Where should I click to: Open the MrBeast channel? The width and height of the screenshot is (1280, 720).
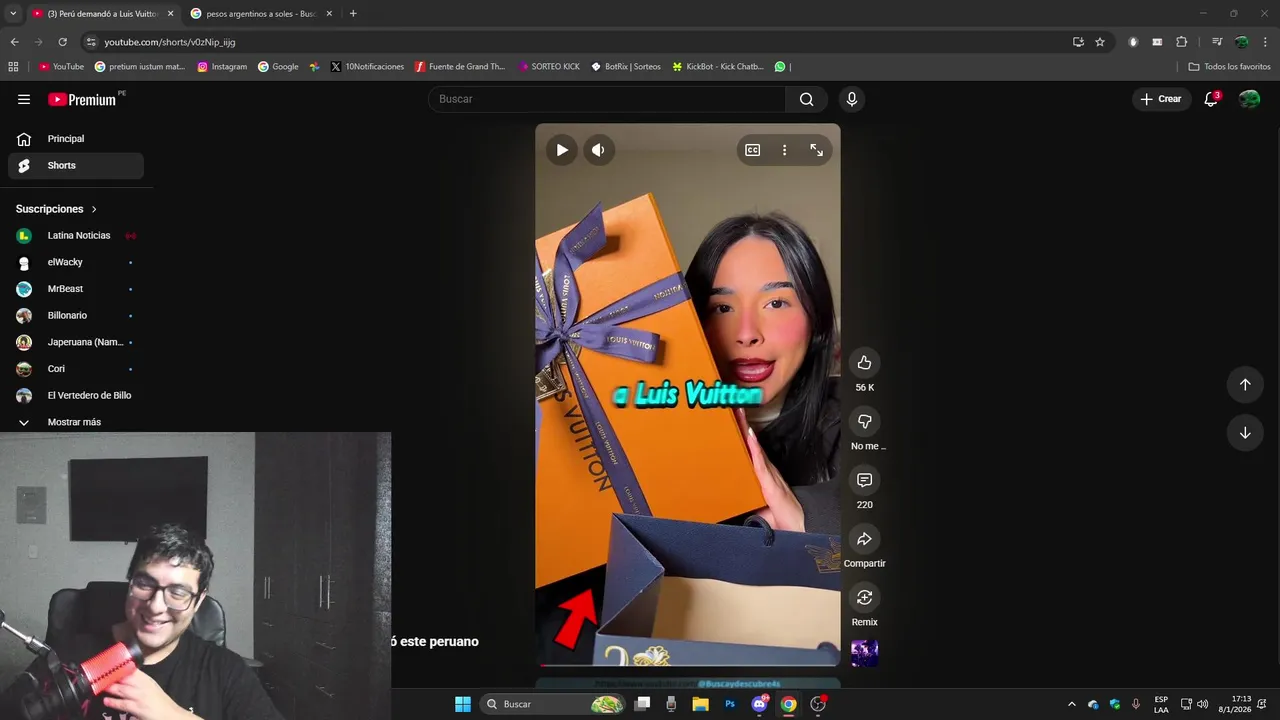click(76, 289)
